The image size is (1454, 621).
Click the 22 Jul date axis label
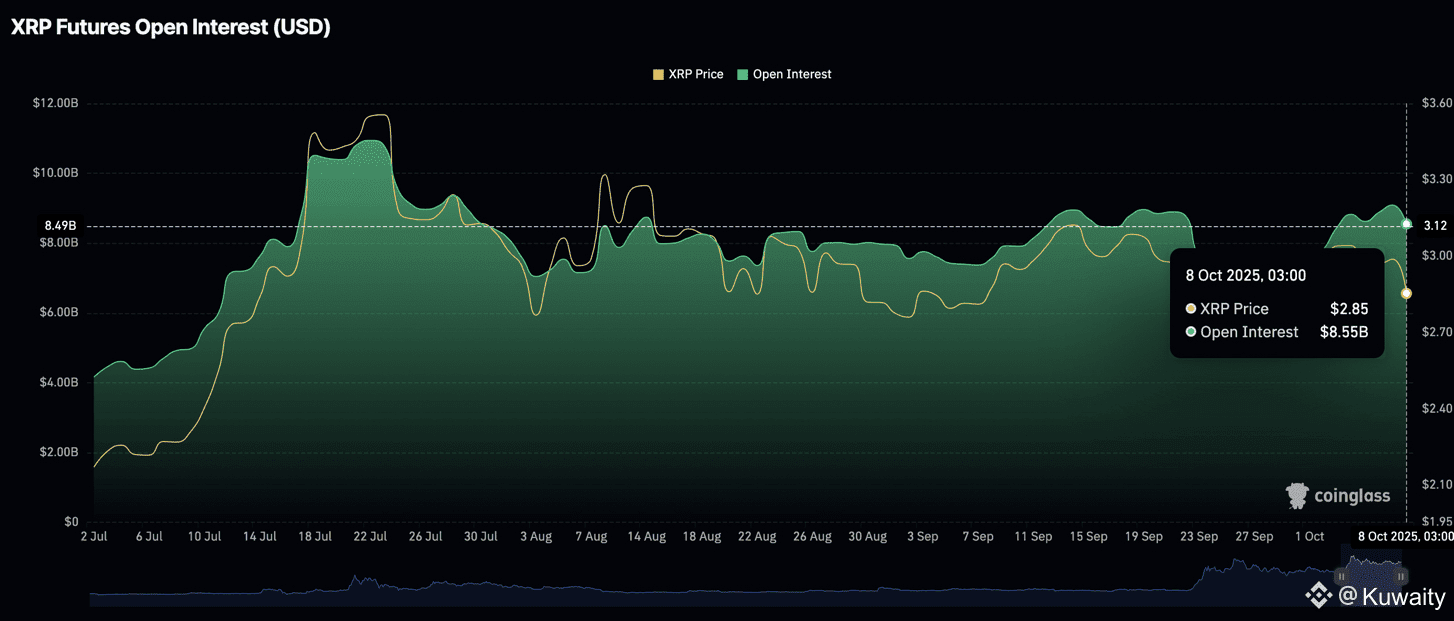(370, 537)
